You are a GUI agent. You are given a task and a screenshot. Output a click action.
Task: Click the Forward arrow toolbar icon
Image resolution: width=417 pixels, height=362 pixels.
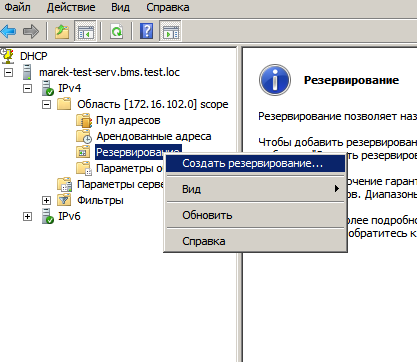click(x=31, y=31)
